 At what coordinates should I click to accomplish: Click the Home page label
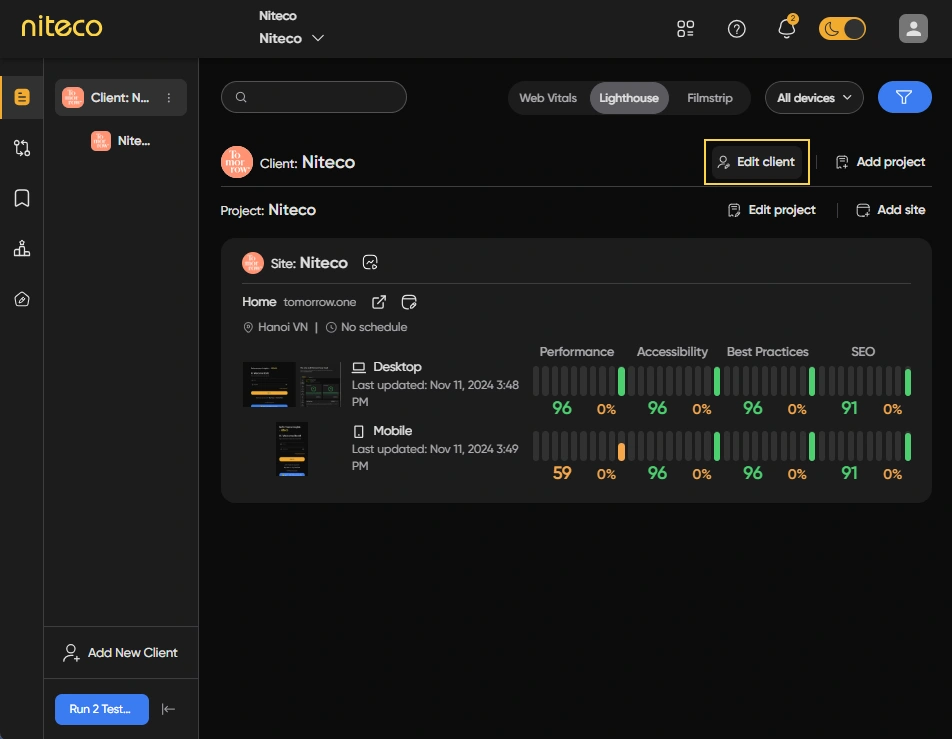coord(259,302)
